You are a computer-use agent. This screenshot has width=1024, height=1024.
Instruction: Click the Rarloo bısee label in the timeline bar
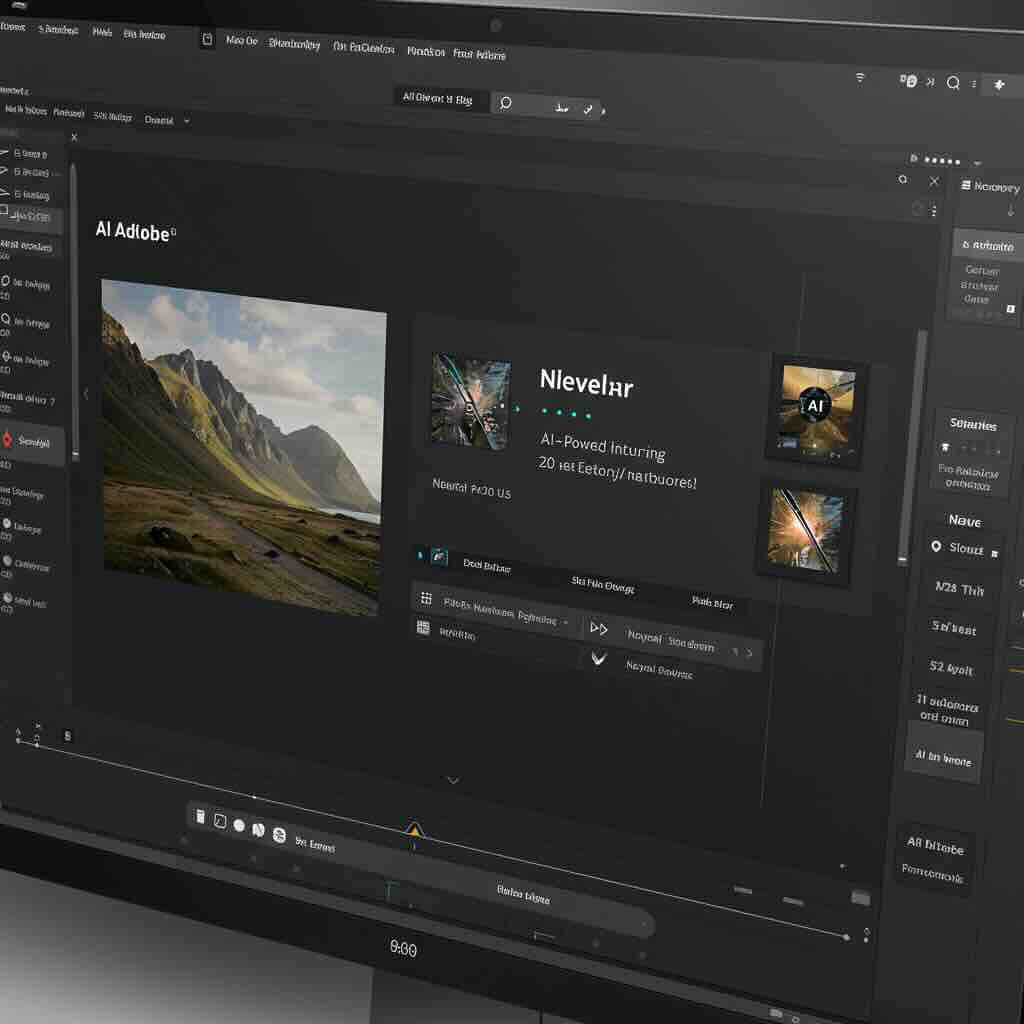point(523,893)
